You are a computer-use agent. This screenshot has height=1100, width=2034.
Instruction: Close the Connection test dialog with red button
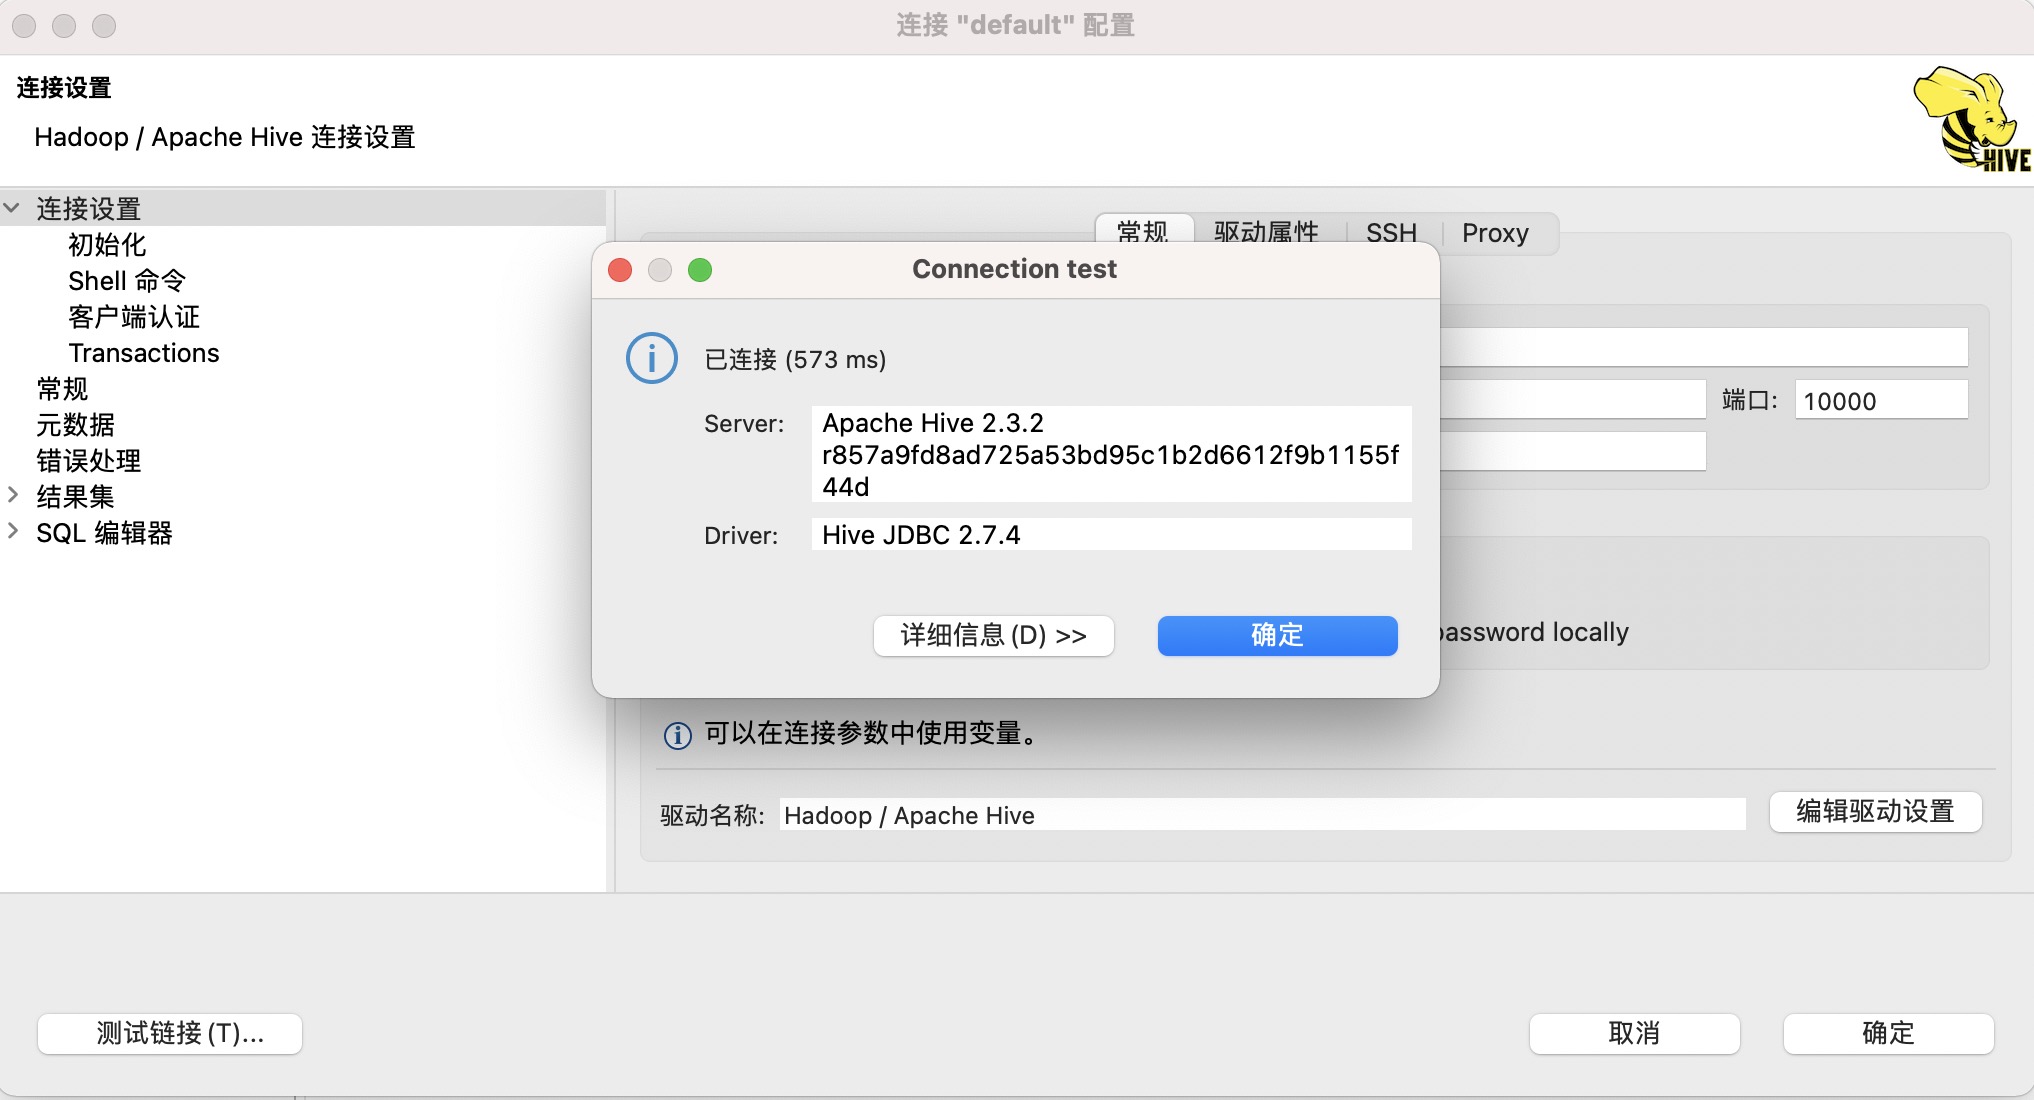pos(620,270)
